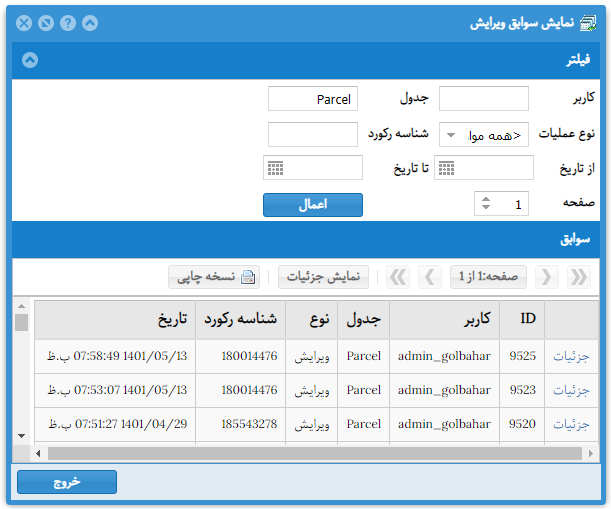The height and width of the screenshot is (509, 611).
Task: Click the horizontal scrollbar left arrow
Action: tap(38, 453)
